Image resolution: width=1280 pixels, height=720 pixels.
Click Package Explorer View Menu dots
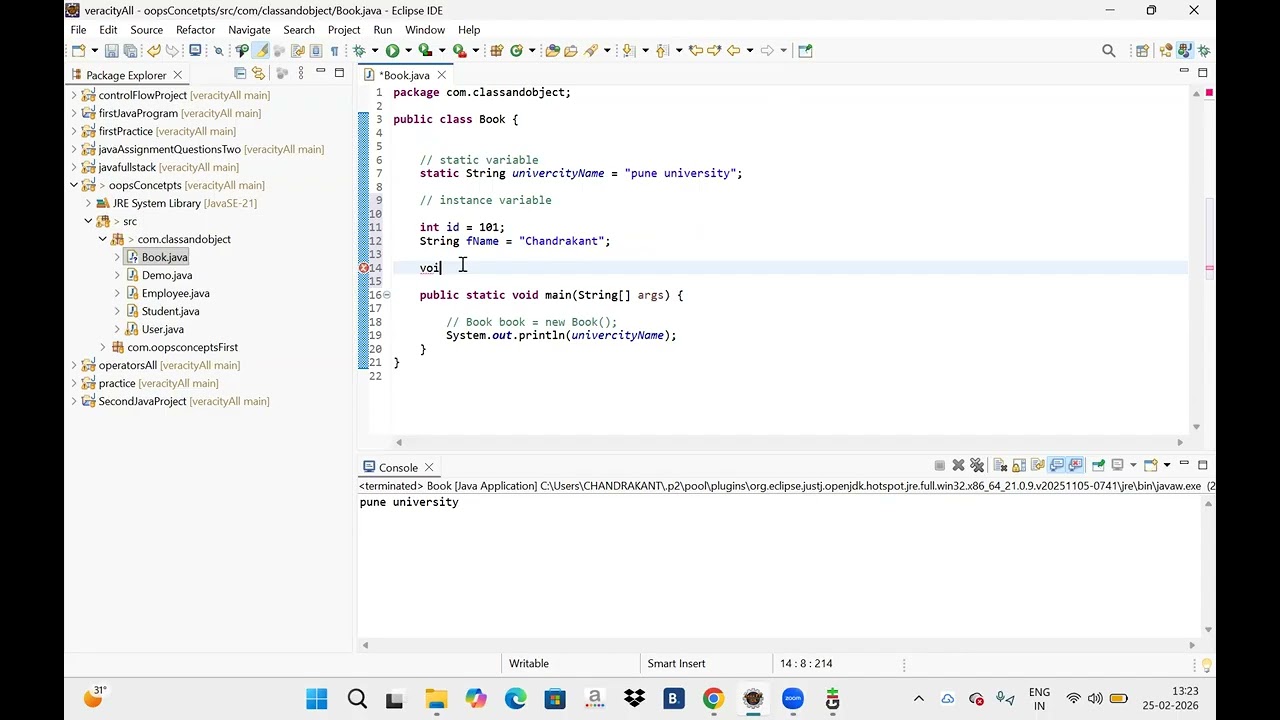tap(300, 73)
